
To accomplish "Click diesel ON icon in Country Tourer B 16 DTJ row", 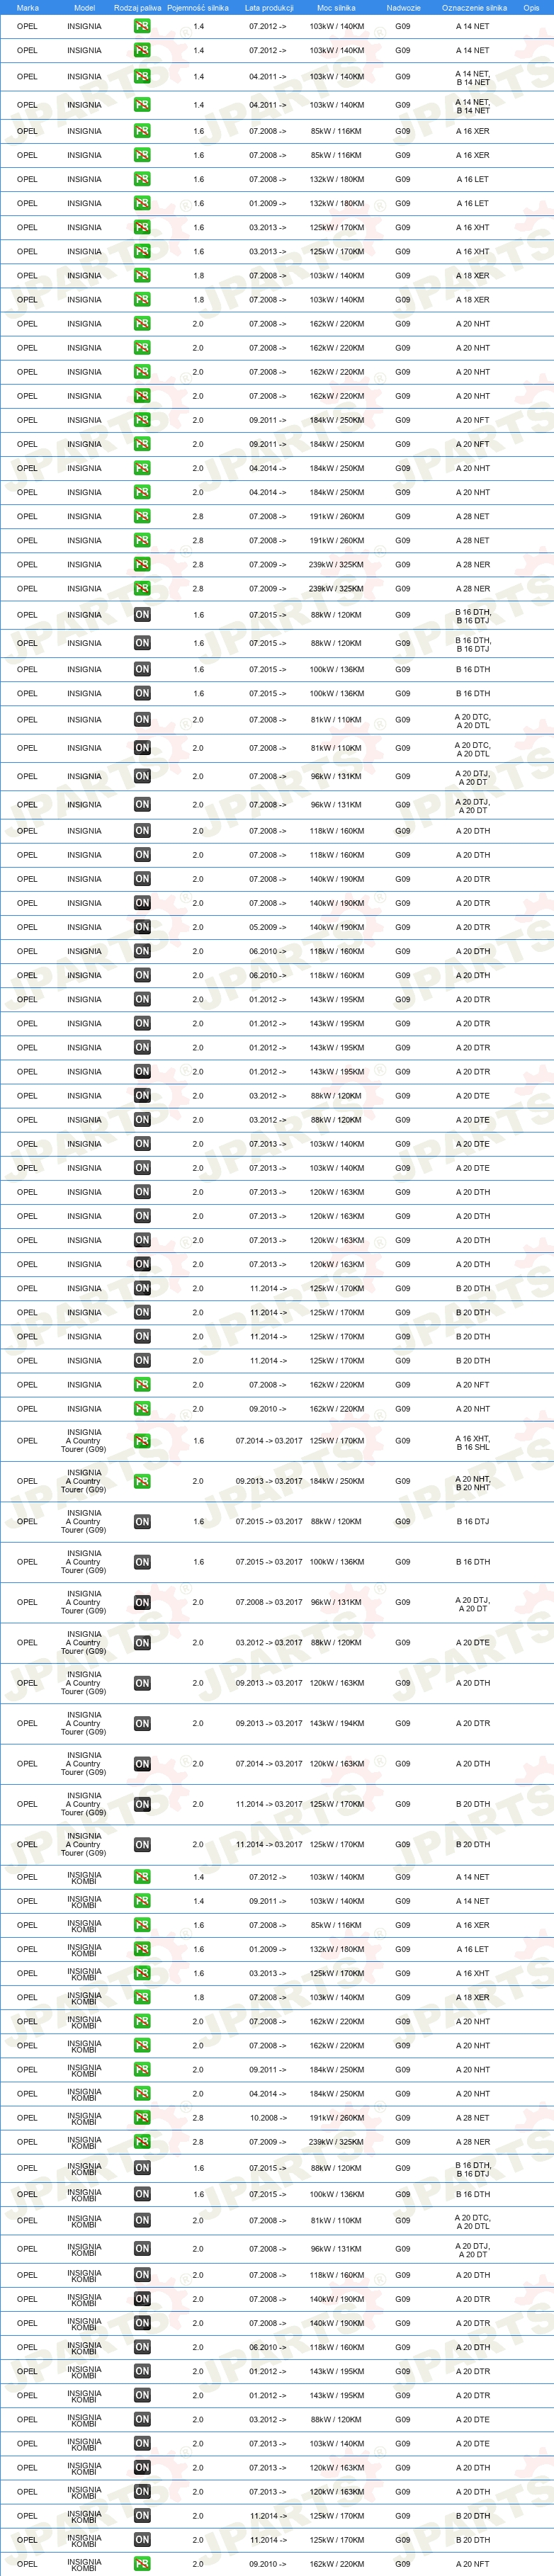I will coord(142,1522).
